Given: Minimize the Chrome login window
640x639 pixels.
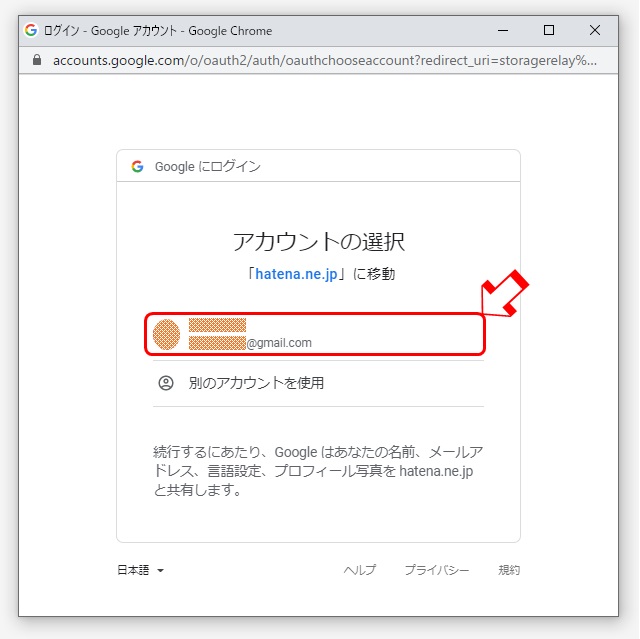Looking at the screenshot, I should [503, 30].
